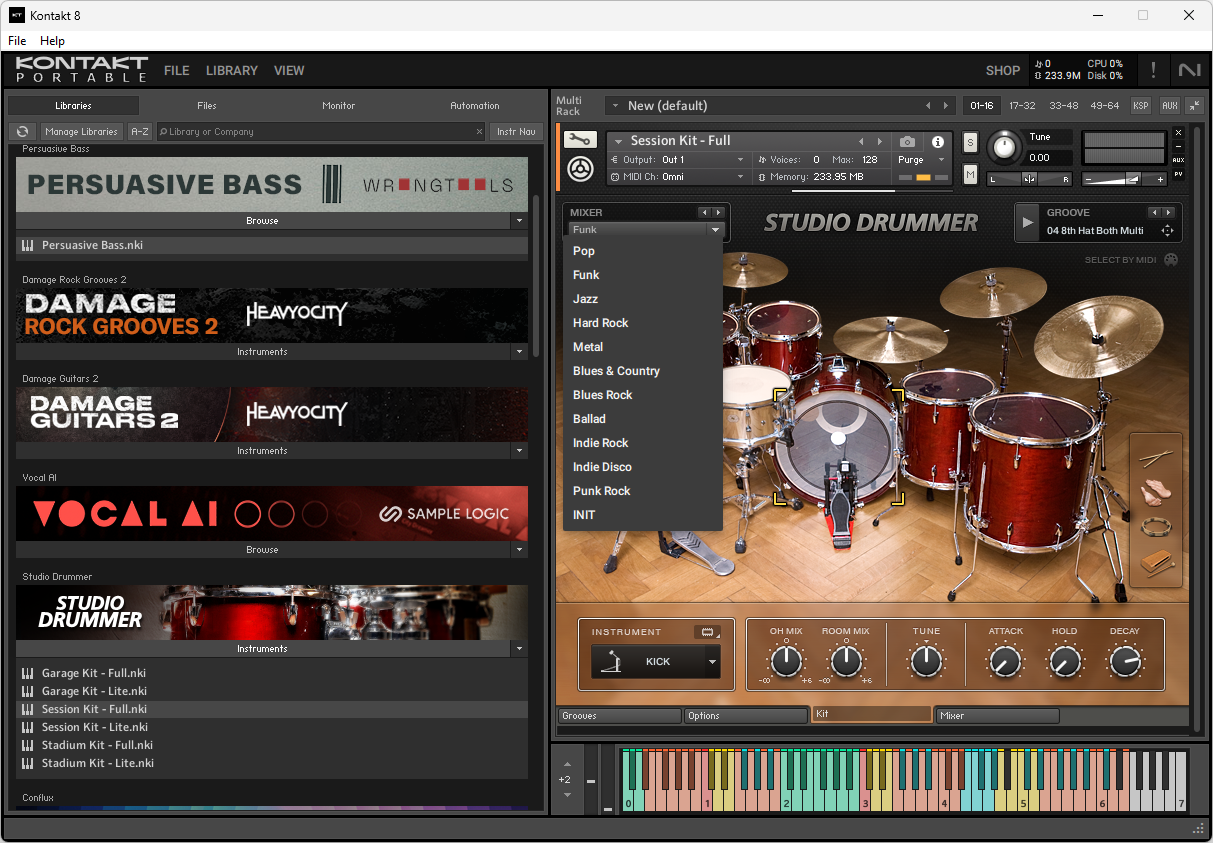Clear the library search field
Viewport: 1213px width, 843px height.
[x=479, y=132]
